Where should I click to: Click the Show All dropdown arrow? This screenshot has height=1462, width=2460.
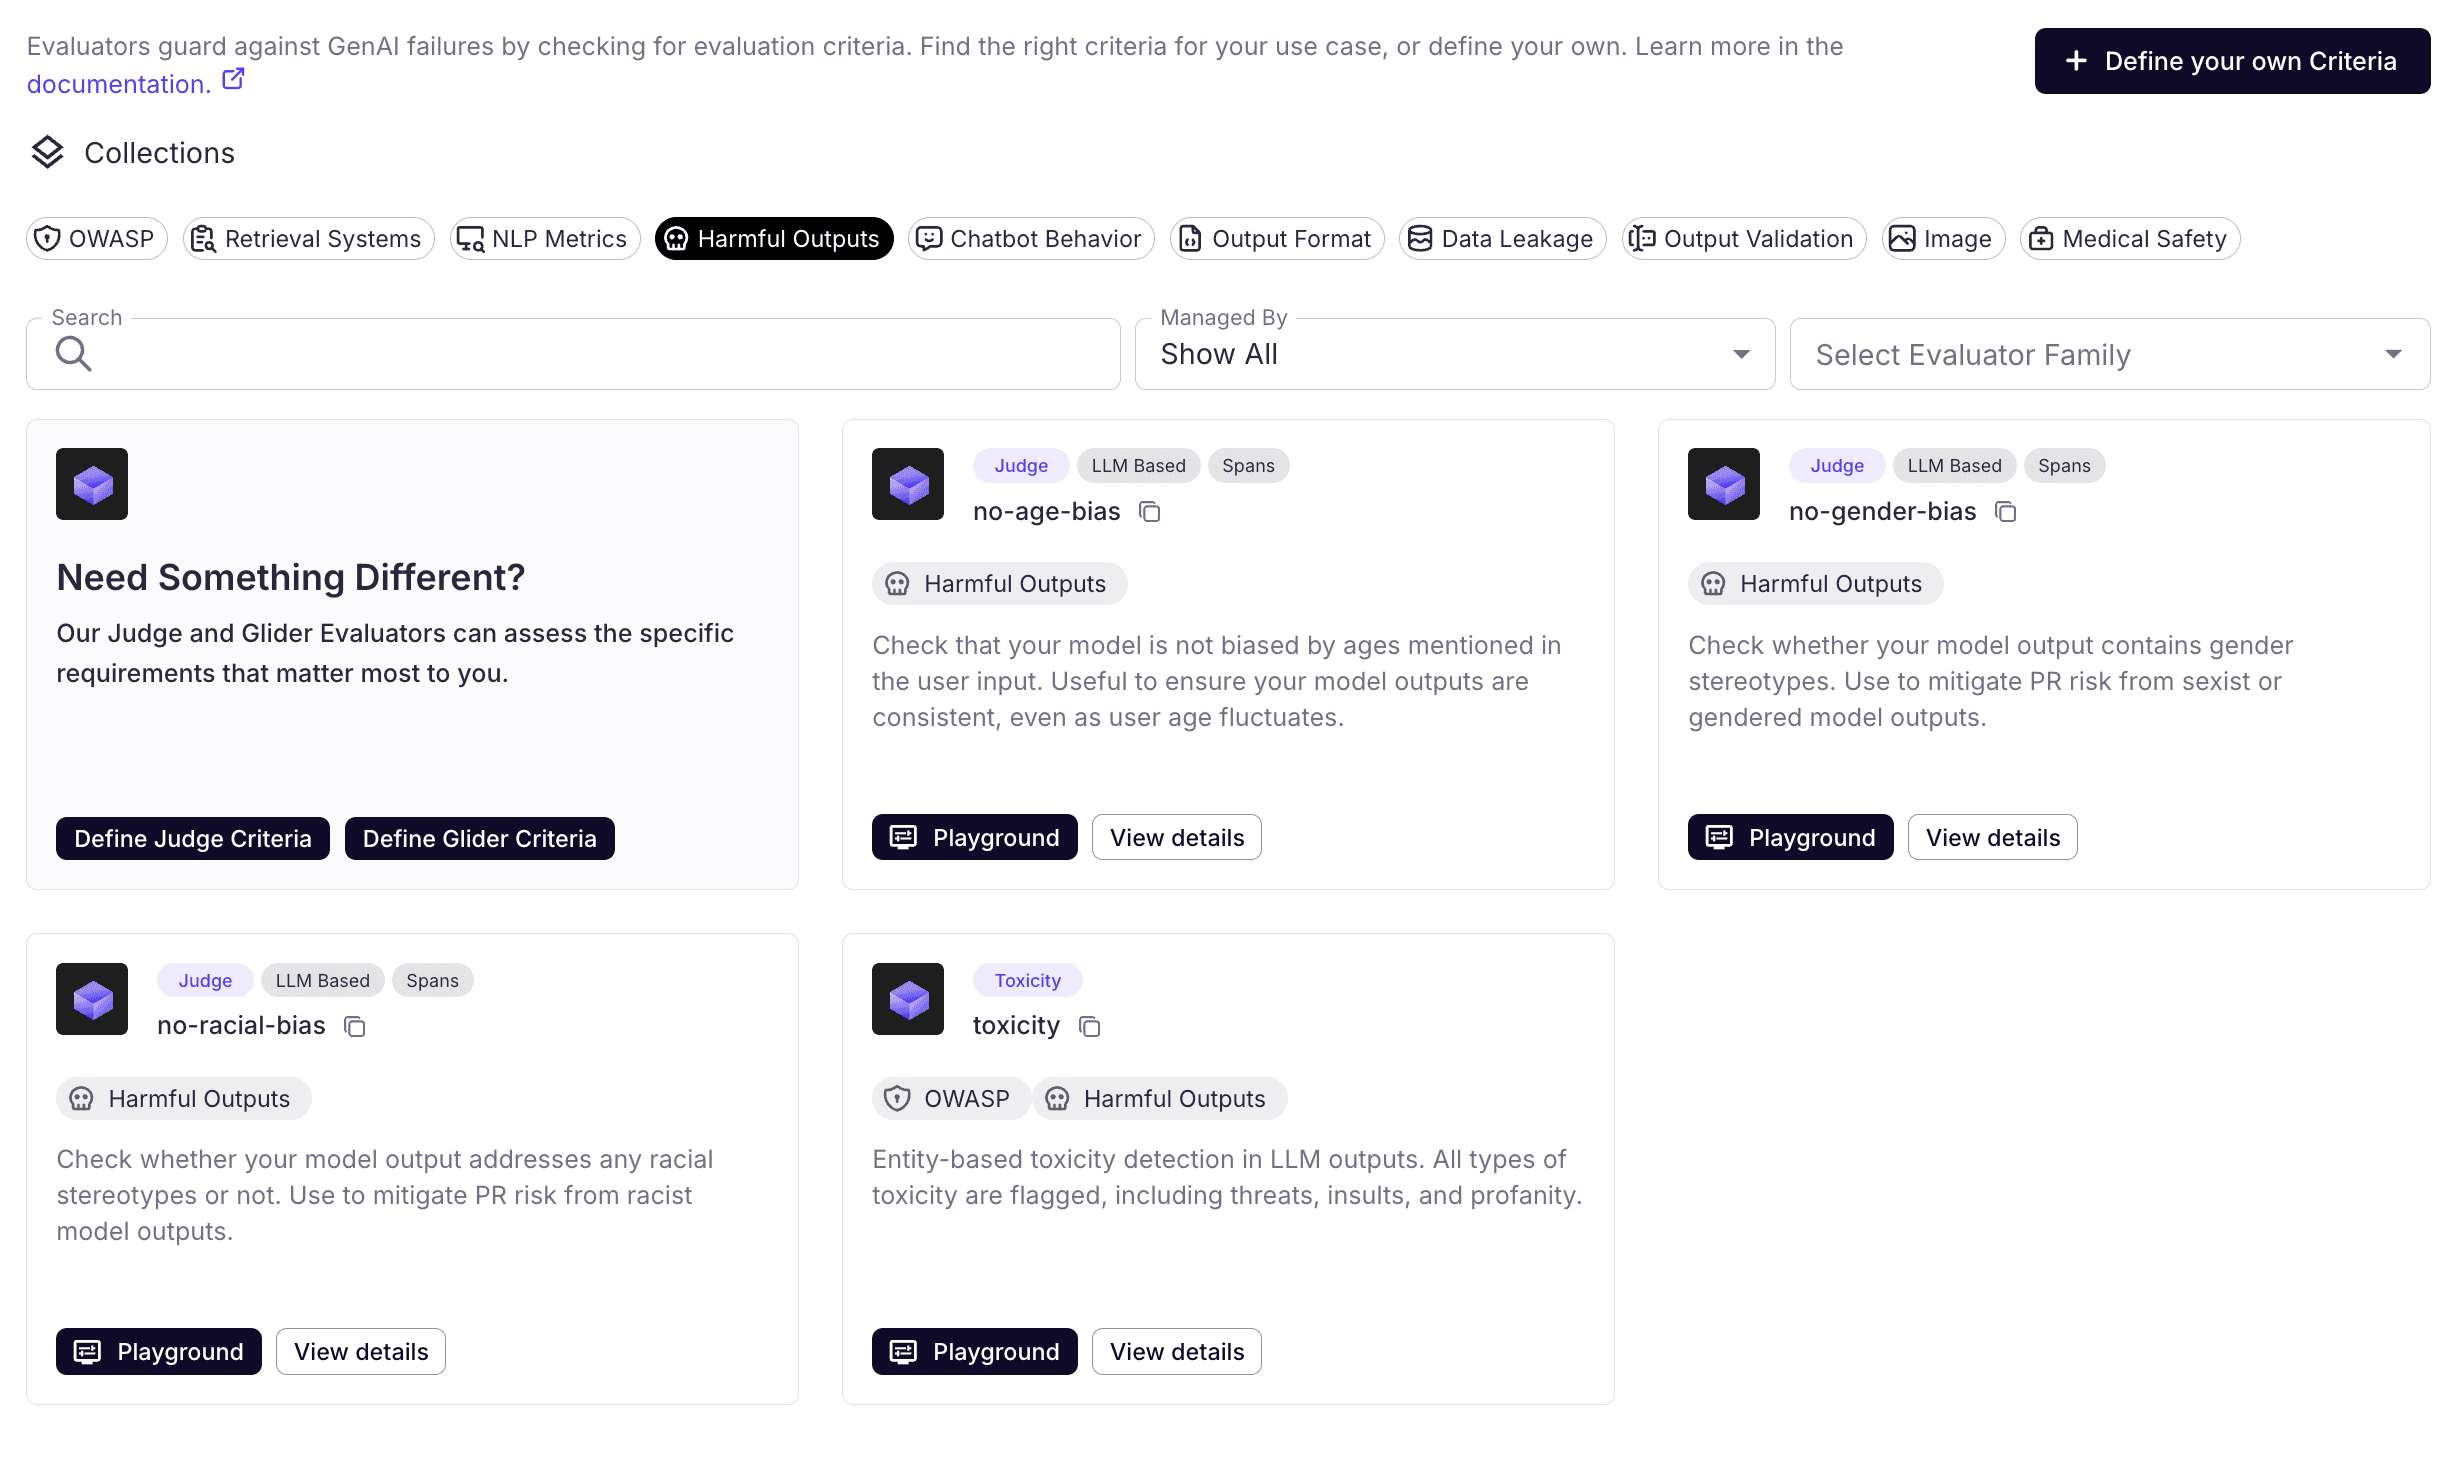click(1741, 354)
